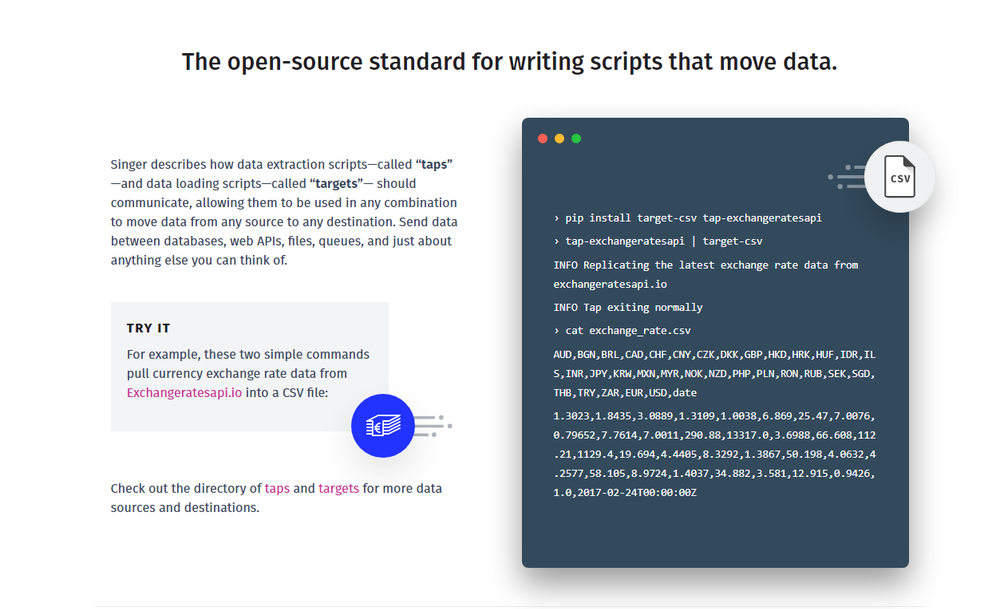
Task: Click the bold word "taps" in the paragraph
Action: pyautogui.click(x=434, y=165)
